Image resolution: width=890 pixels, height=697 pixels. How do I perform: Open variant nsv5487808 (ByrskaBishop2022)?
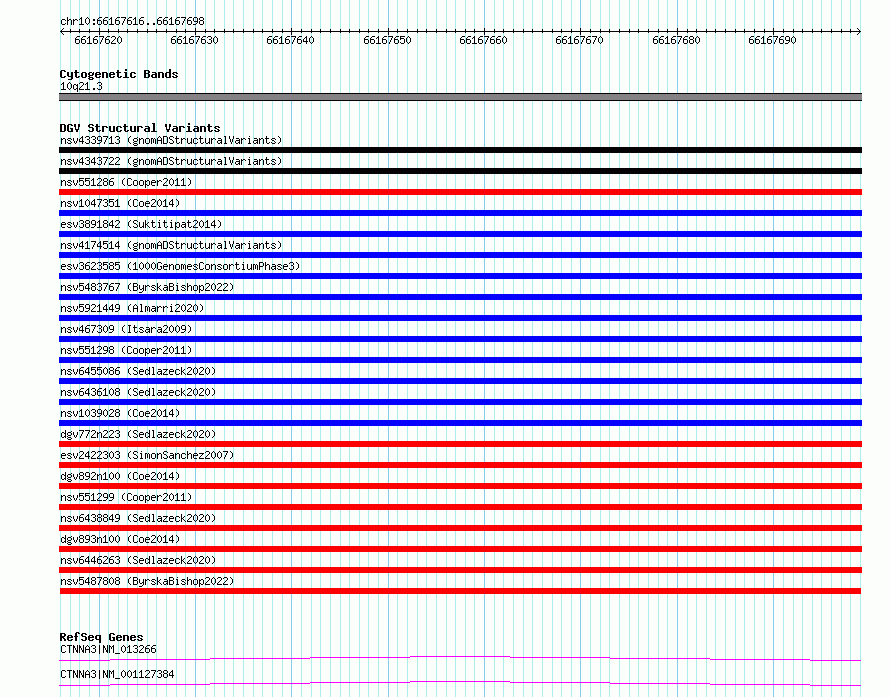tap(147, 581)
